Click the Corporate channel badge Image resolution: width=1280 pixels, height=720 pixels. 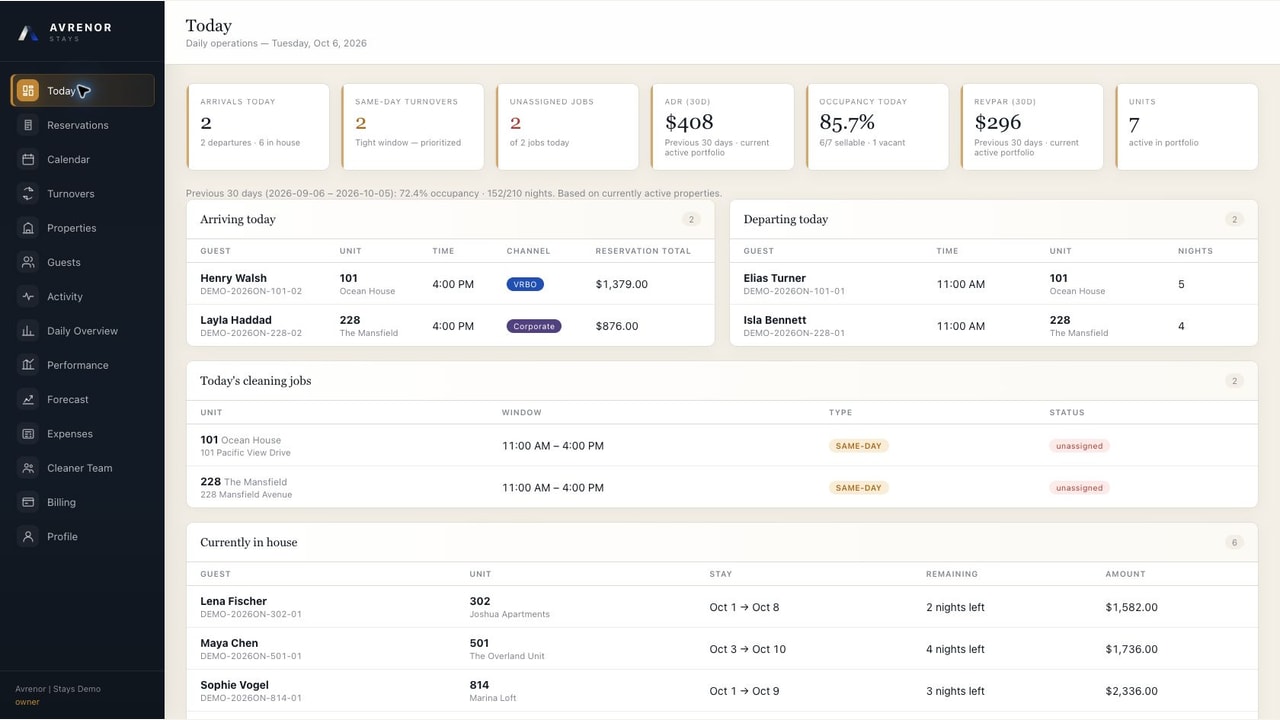point(534,326)
